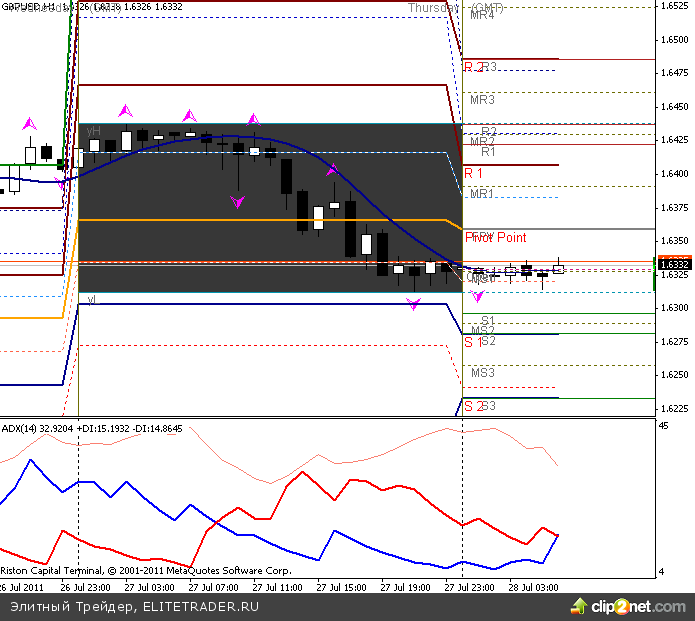Click the red Pivot Point label
The width and height of the screenshot is (695, 621).
click(496, 238)
